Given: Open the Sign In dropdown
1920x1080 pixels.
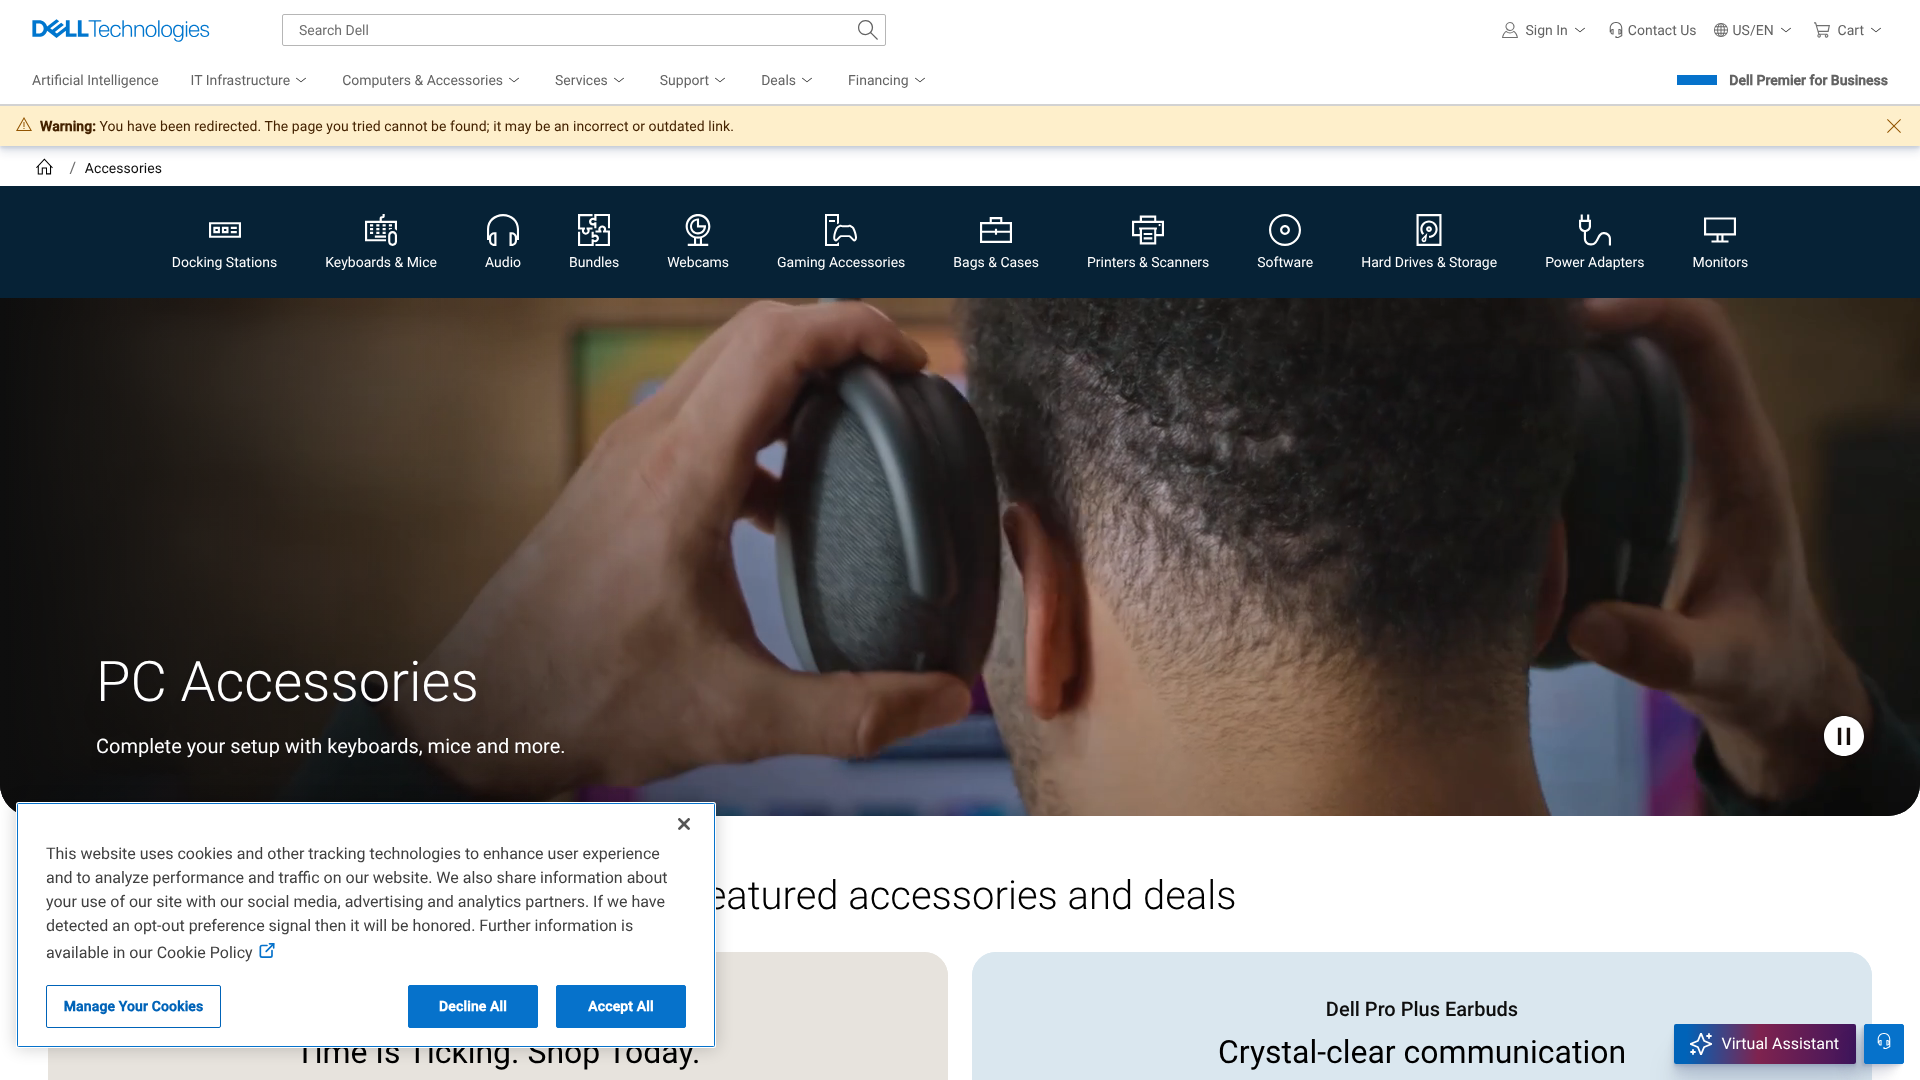Looking at the screenshot, I should [x=1544, y=30].
